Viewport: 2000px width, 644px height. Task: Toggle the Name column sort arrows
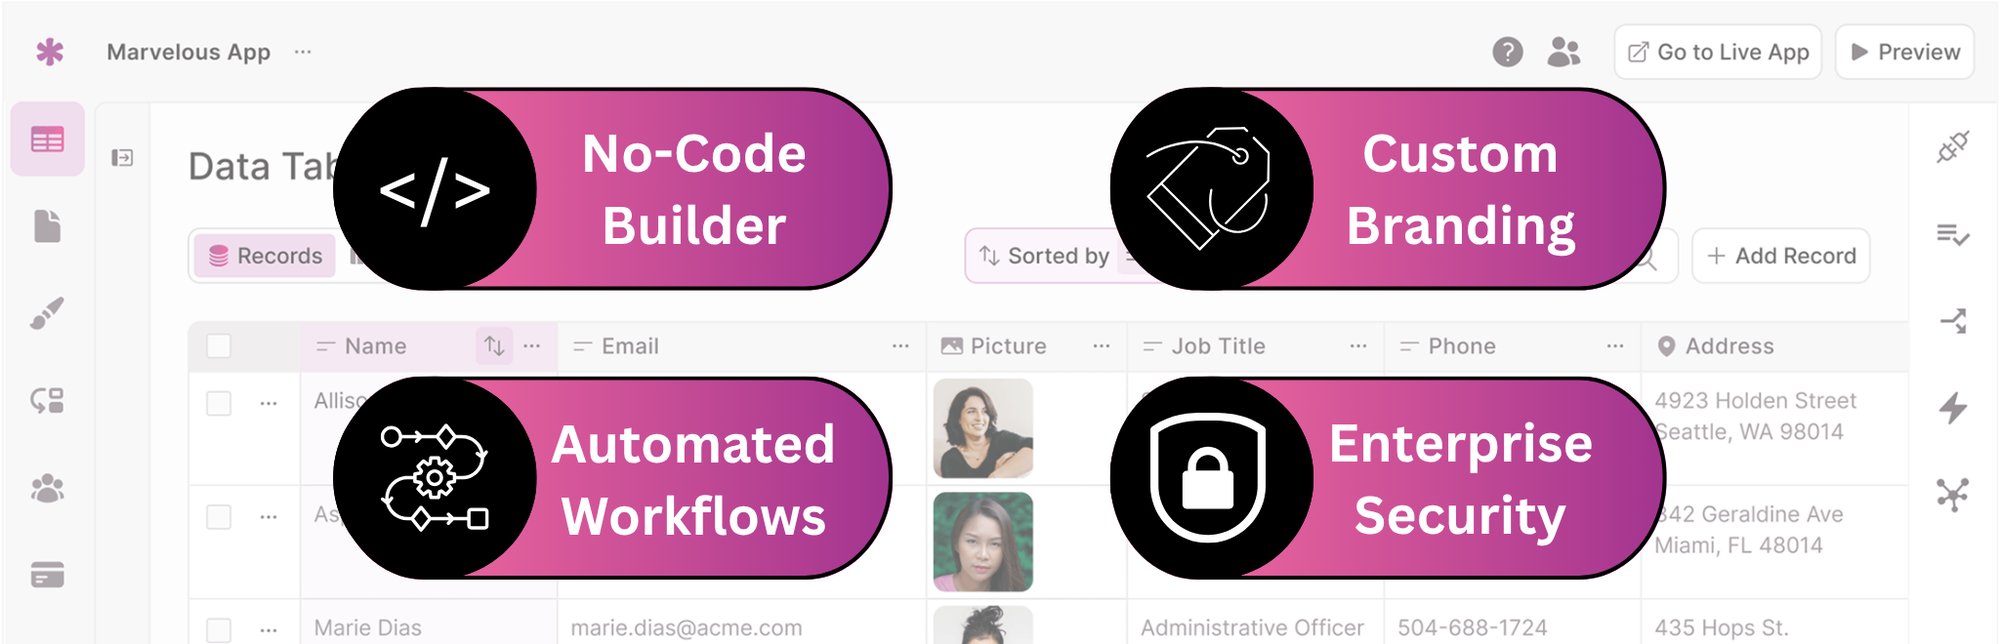coord(494,346)
